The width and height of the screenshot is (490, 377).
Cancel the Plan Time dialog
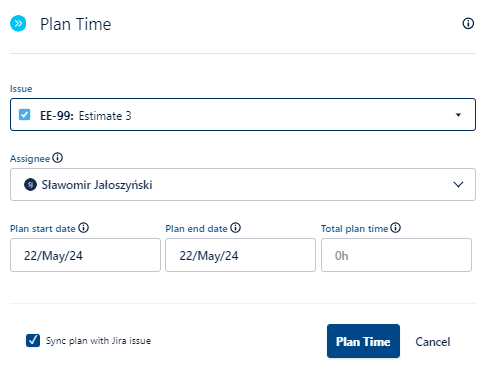(x=433, y=342)
